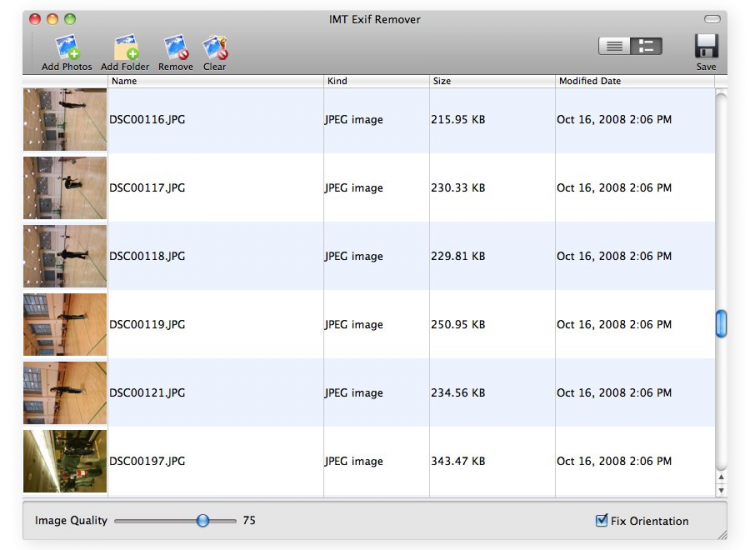Click the toolbar toggle pill button
This screenshot has height=550, width=750.
(x=712, y=19)
